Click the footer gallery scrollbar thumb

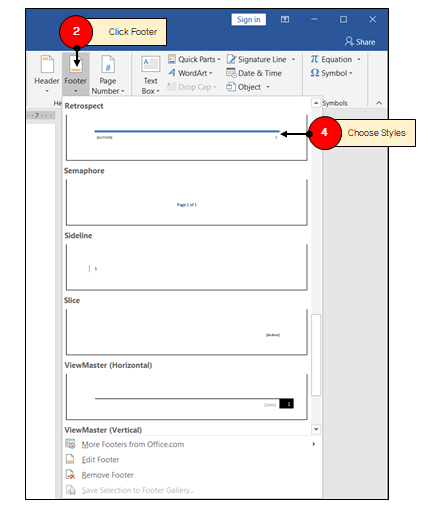pyautogui.click(x=316, y=355)
